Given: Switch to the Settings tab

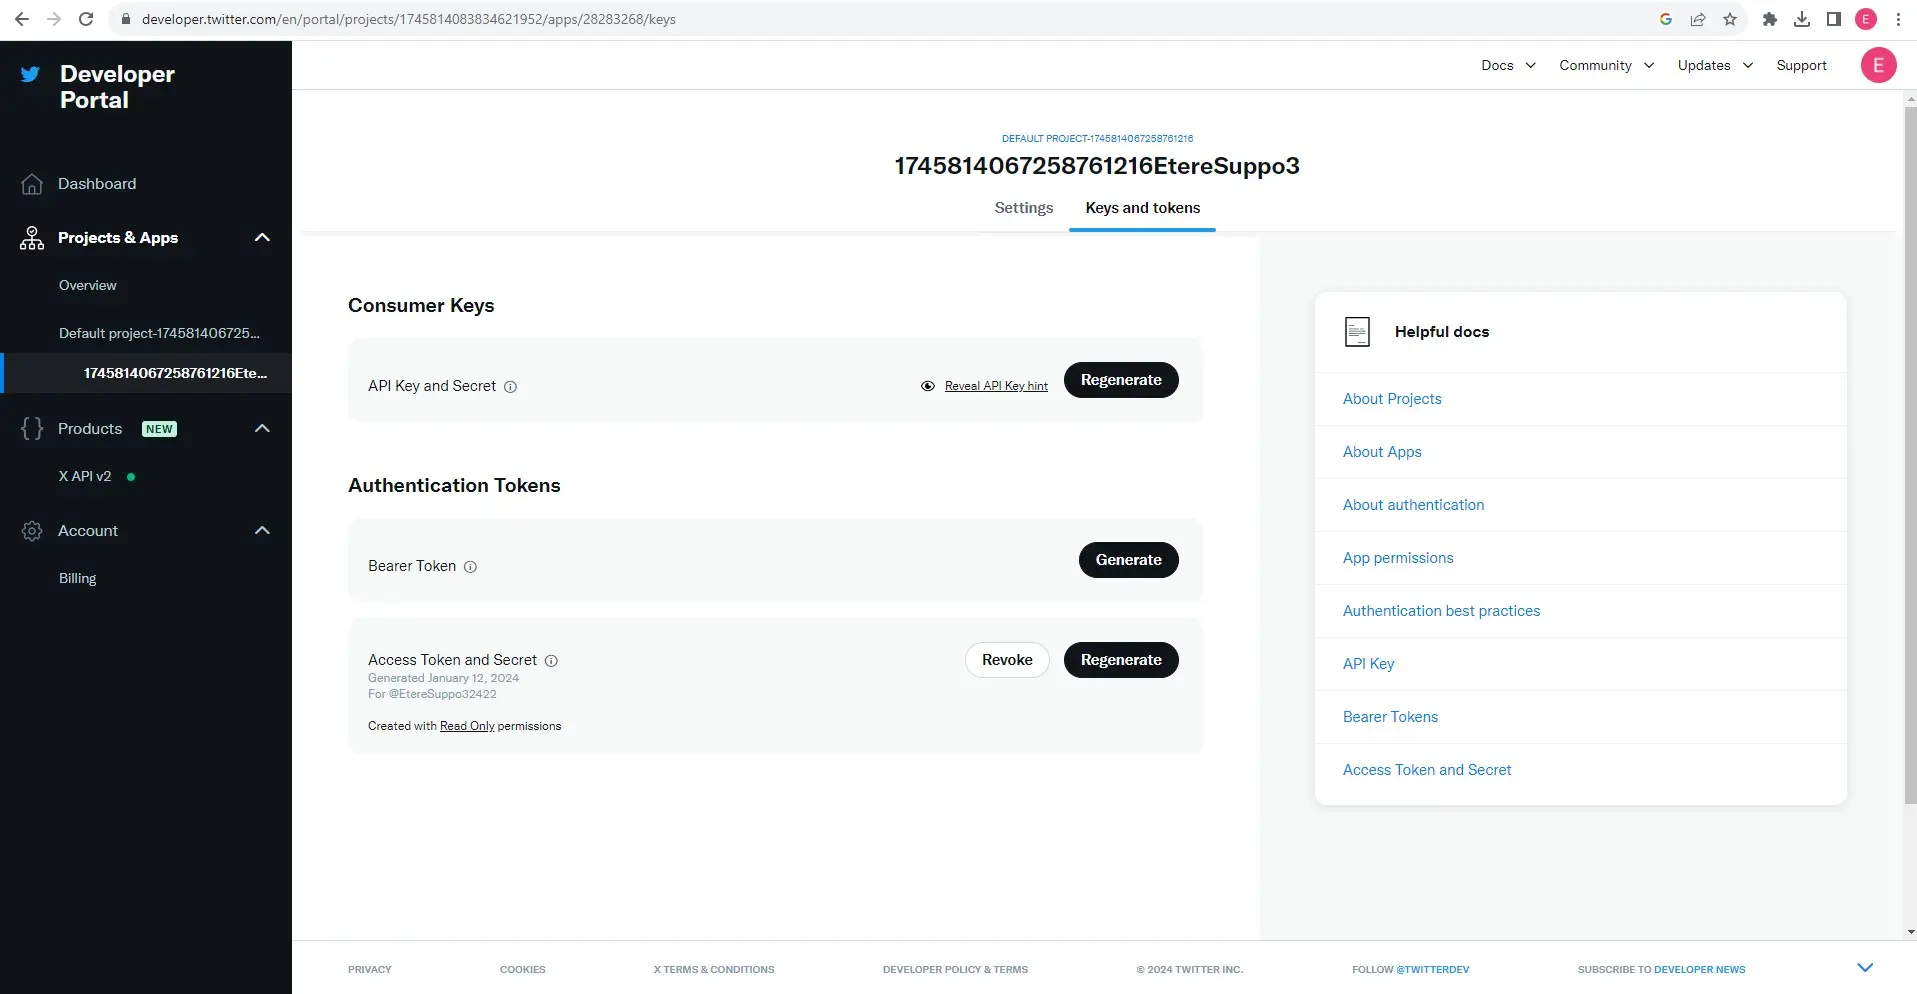Looking at the screenshot, I should (1023, 208).
